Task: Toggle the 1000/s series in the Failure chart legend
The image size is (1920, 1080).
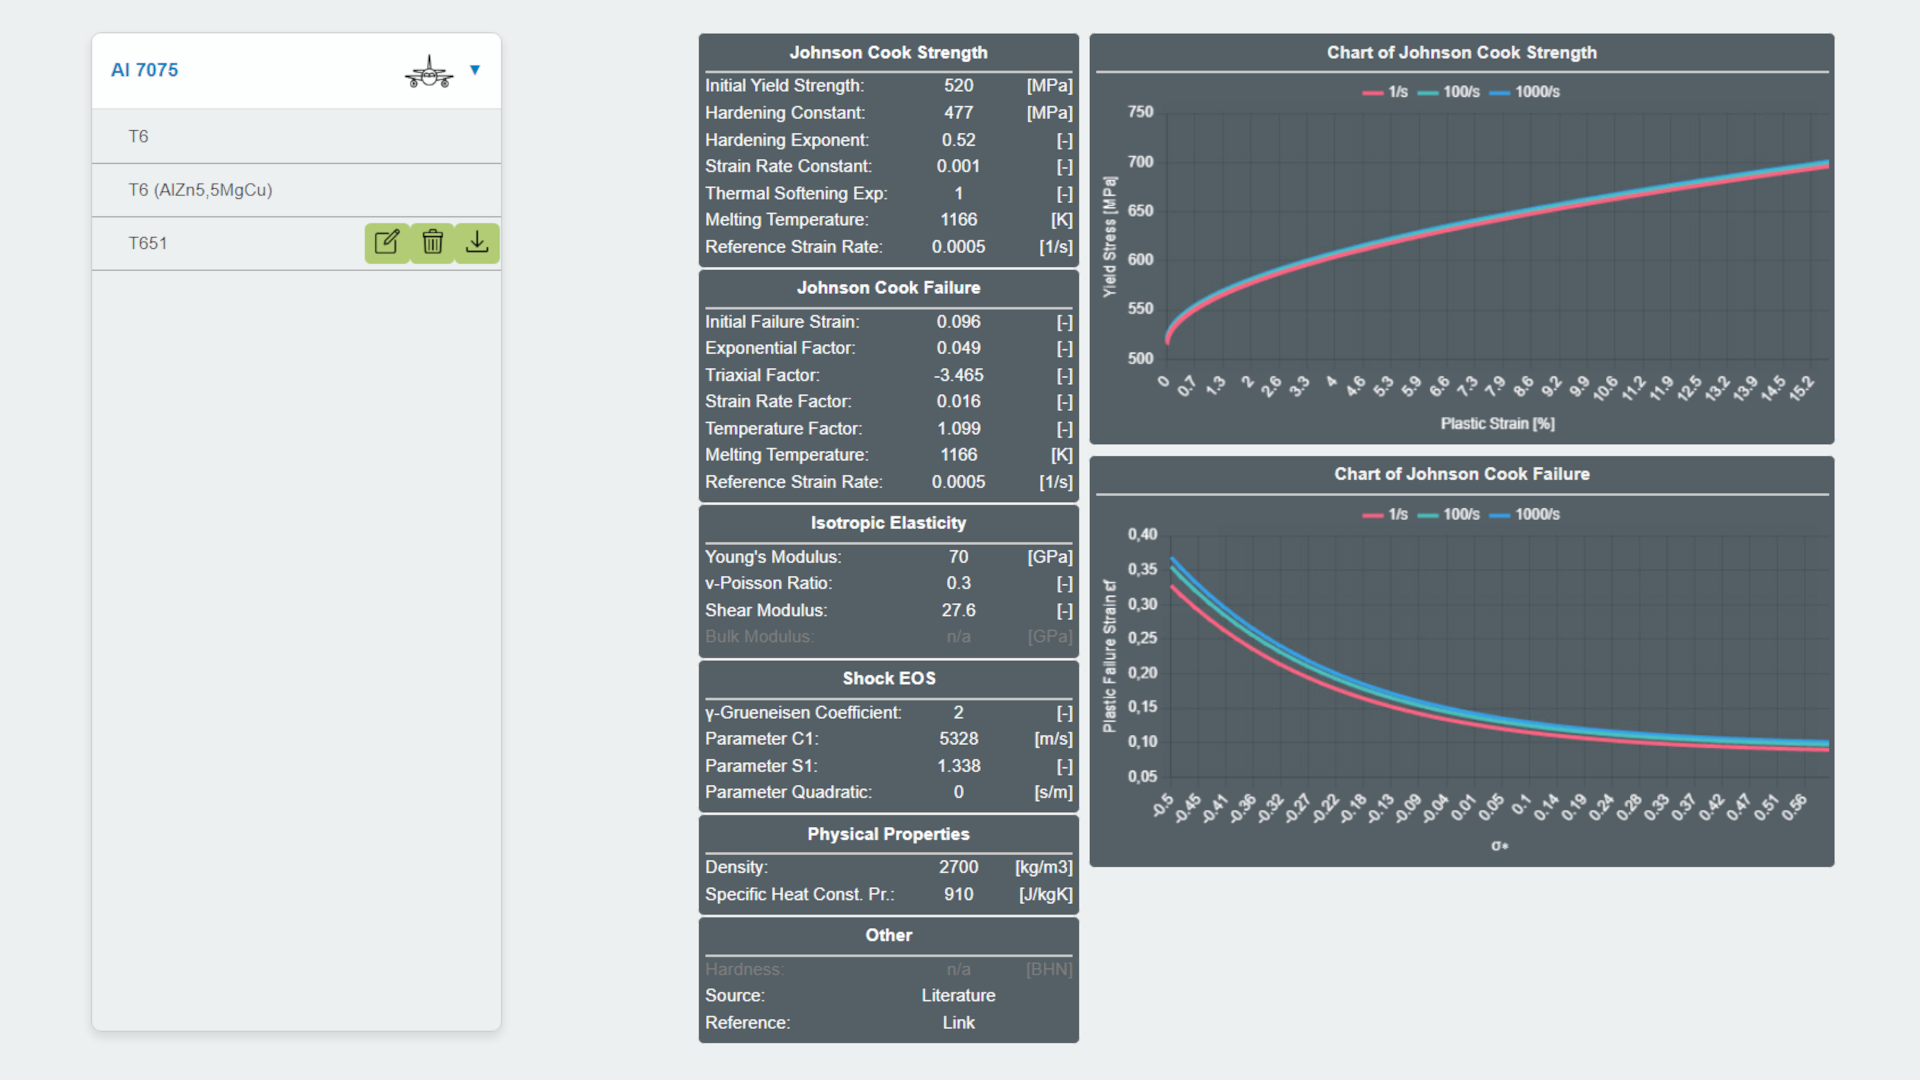Action: 1524,514
